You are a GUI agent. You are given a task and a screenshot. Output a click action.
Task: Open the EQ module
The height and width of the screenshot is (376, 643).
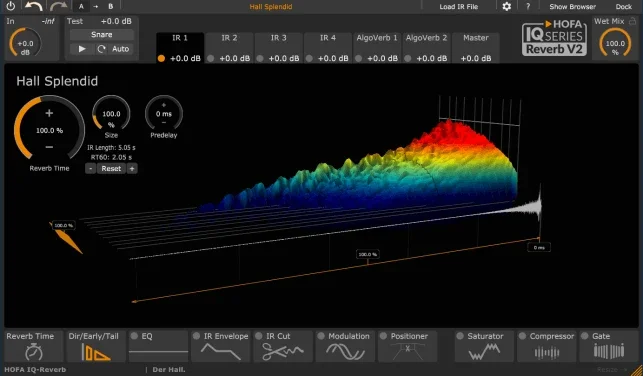point(158,346)
